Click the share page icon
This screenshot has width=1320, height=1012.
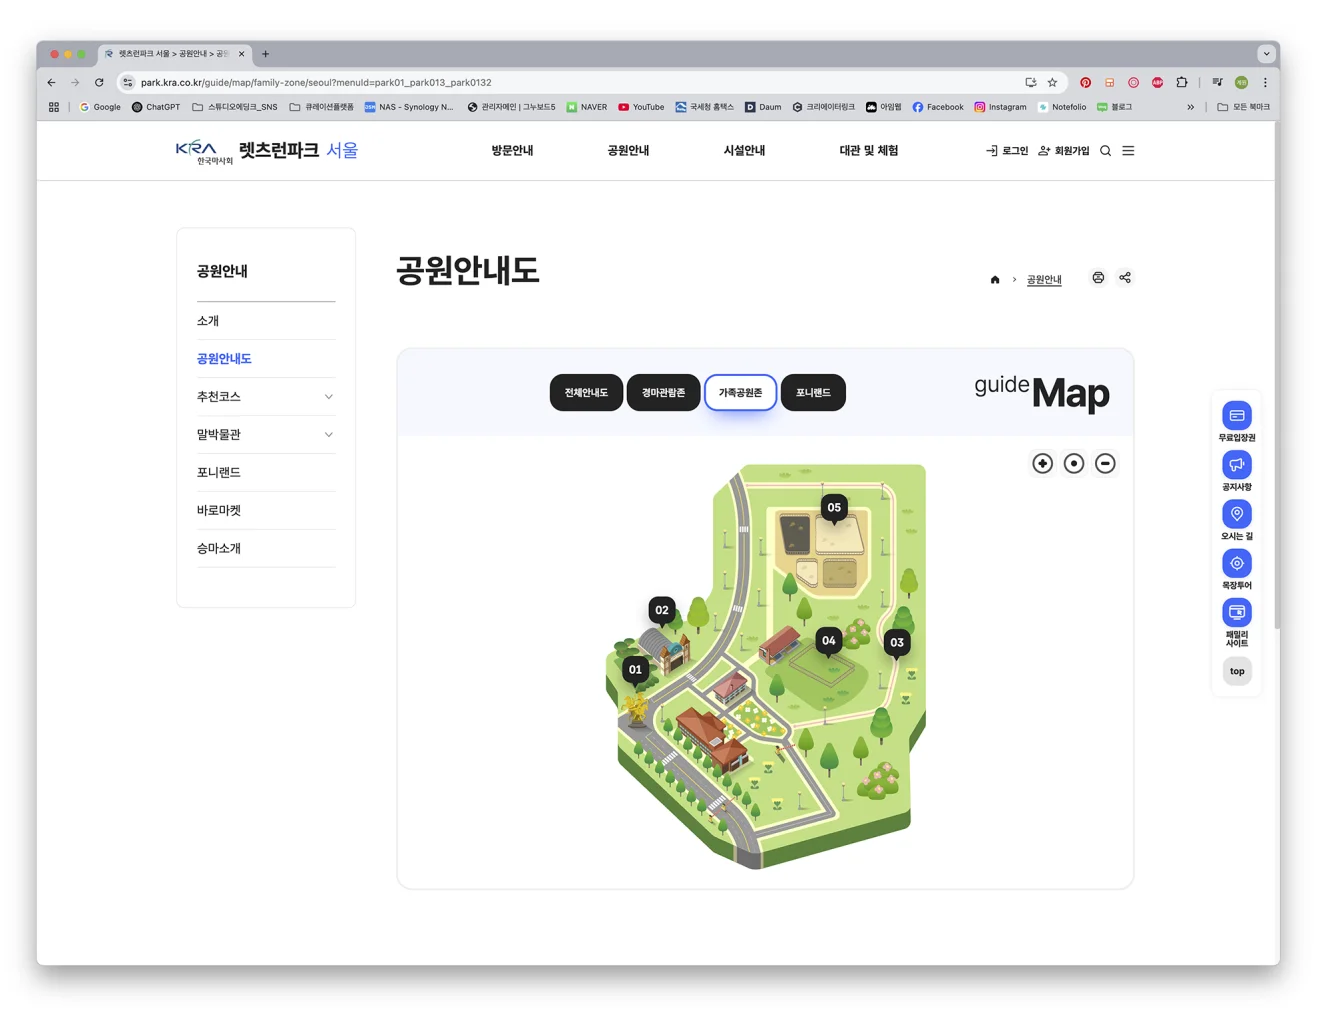coord(1125,278)
